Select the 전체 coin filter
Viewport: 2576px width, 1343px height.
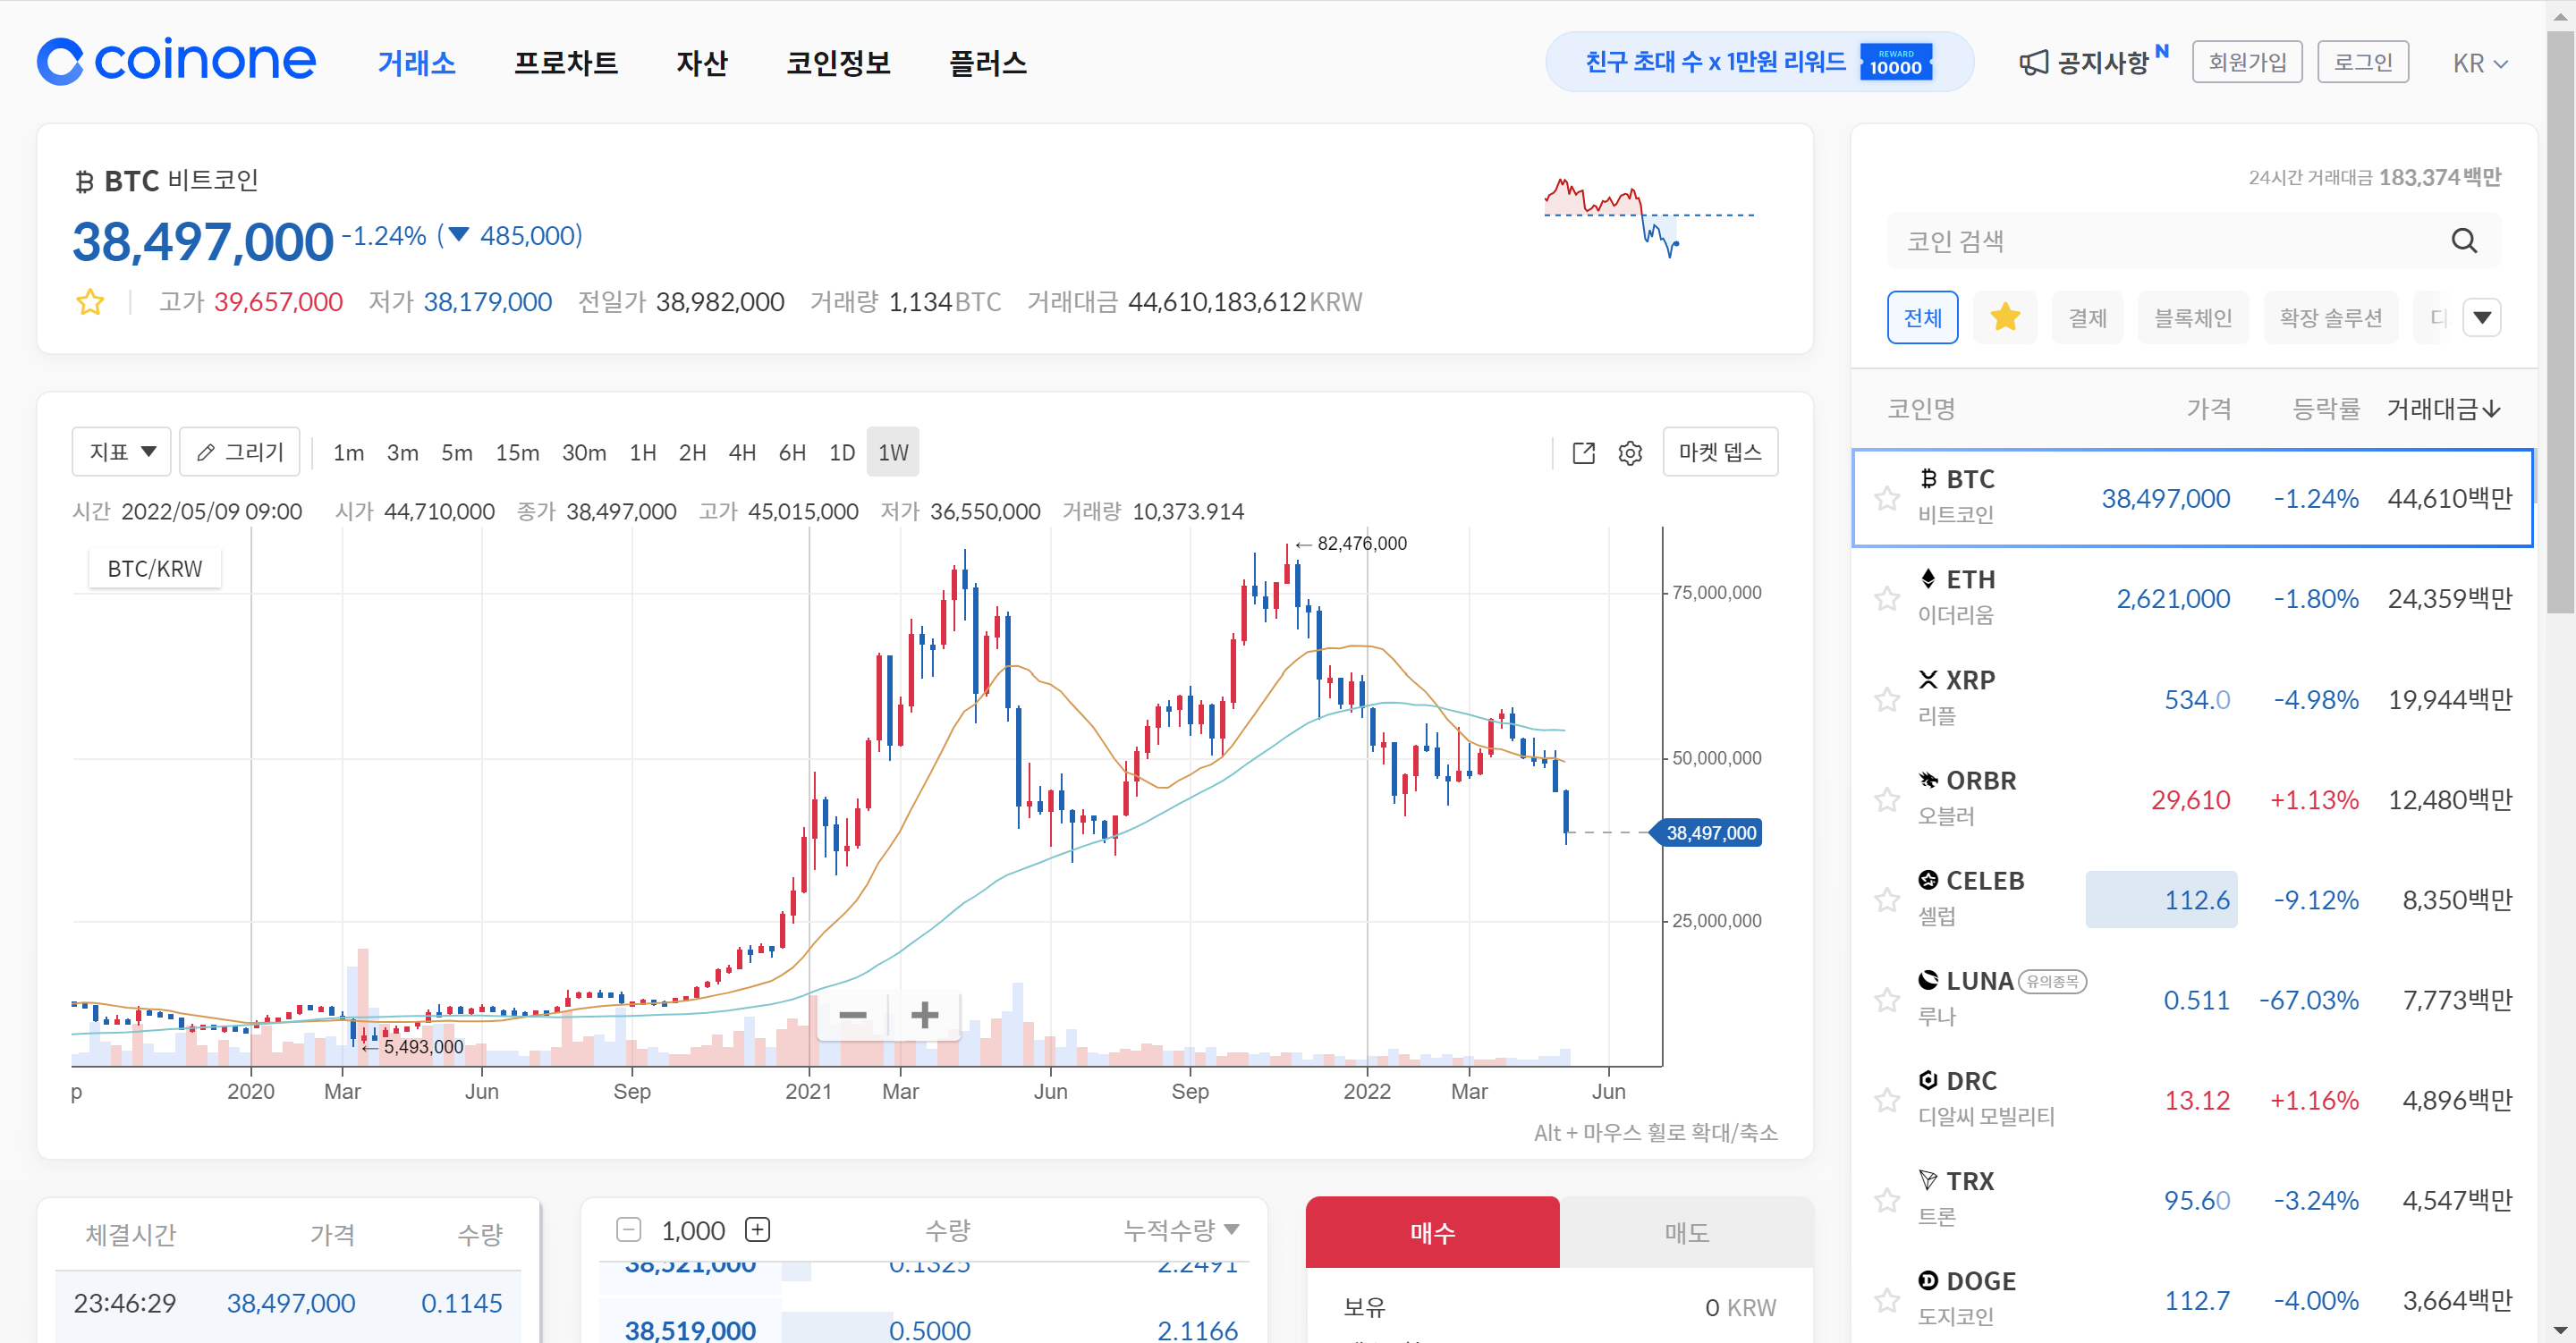(1922, 318)
